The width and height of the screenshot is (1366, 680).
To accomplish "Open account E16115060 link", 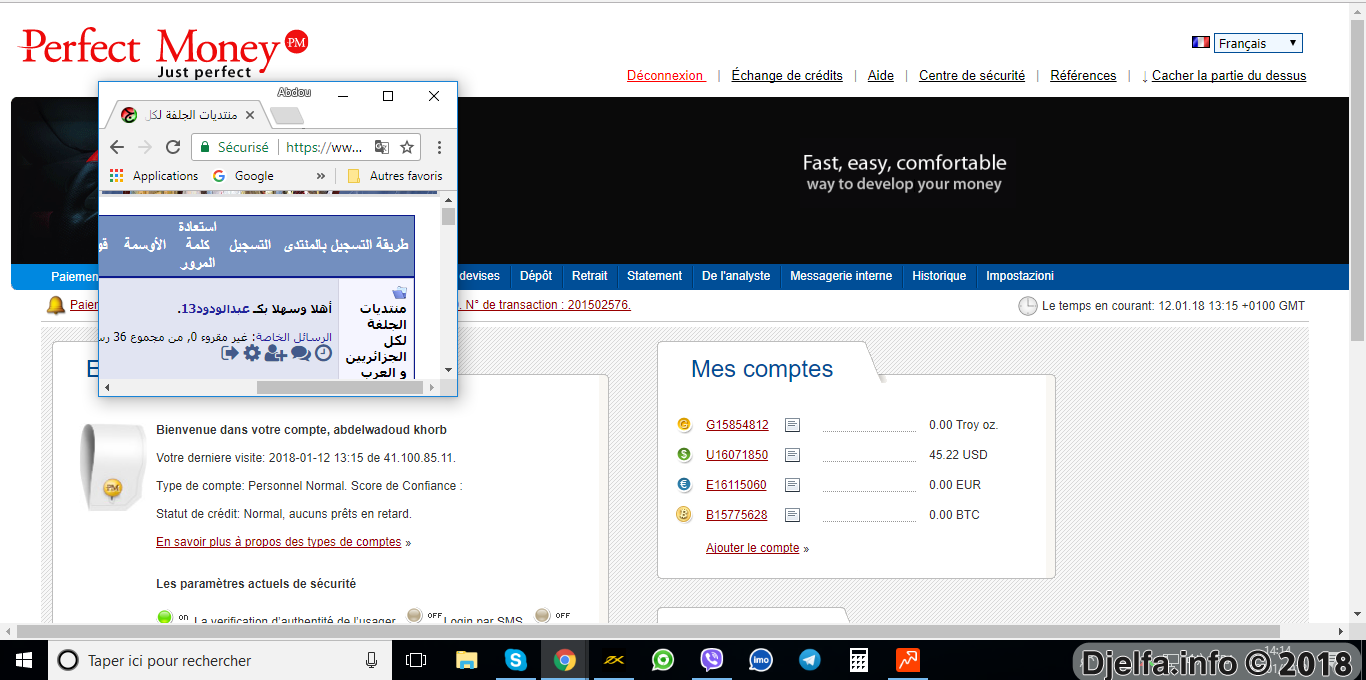I will click(736, 485).
